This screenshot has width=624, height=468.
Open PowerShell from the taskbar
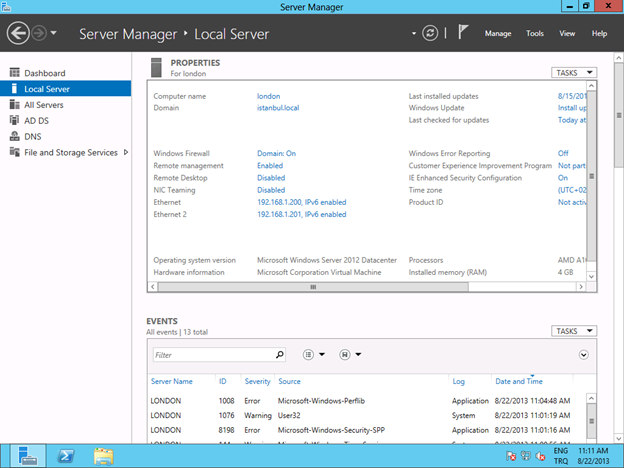[x=66, y=456]
